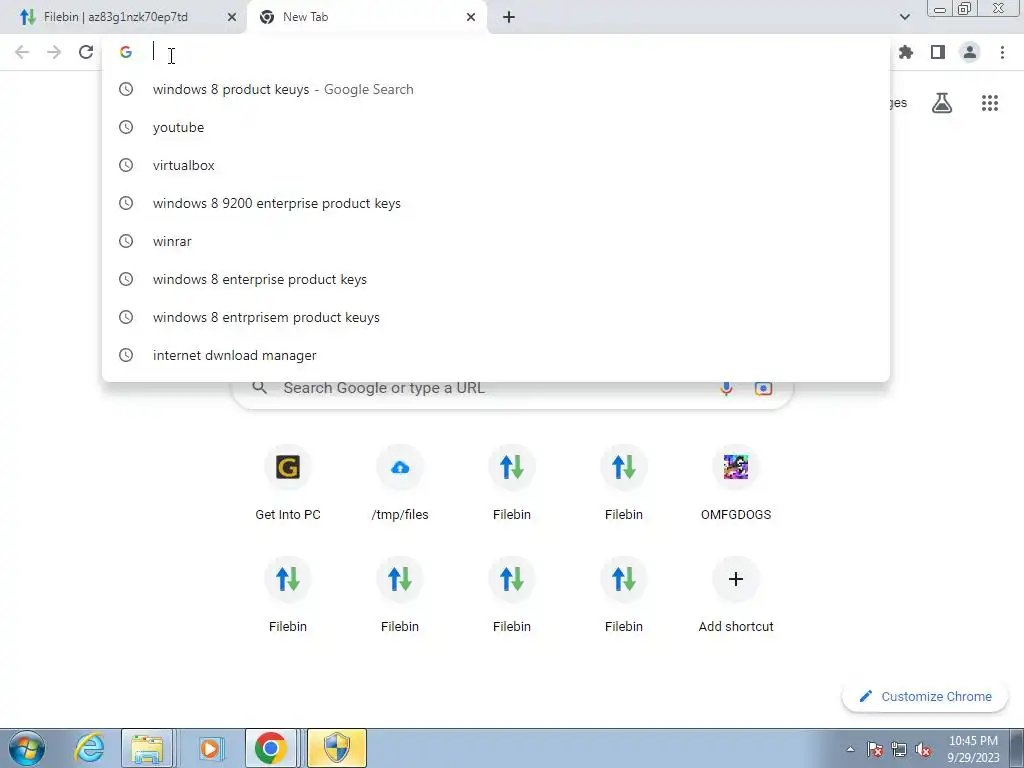Open the /tmp/files shortcut
The width and height of the screenshot is (1024, 768).
(x=400, y=483)
